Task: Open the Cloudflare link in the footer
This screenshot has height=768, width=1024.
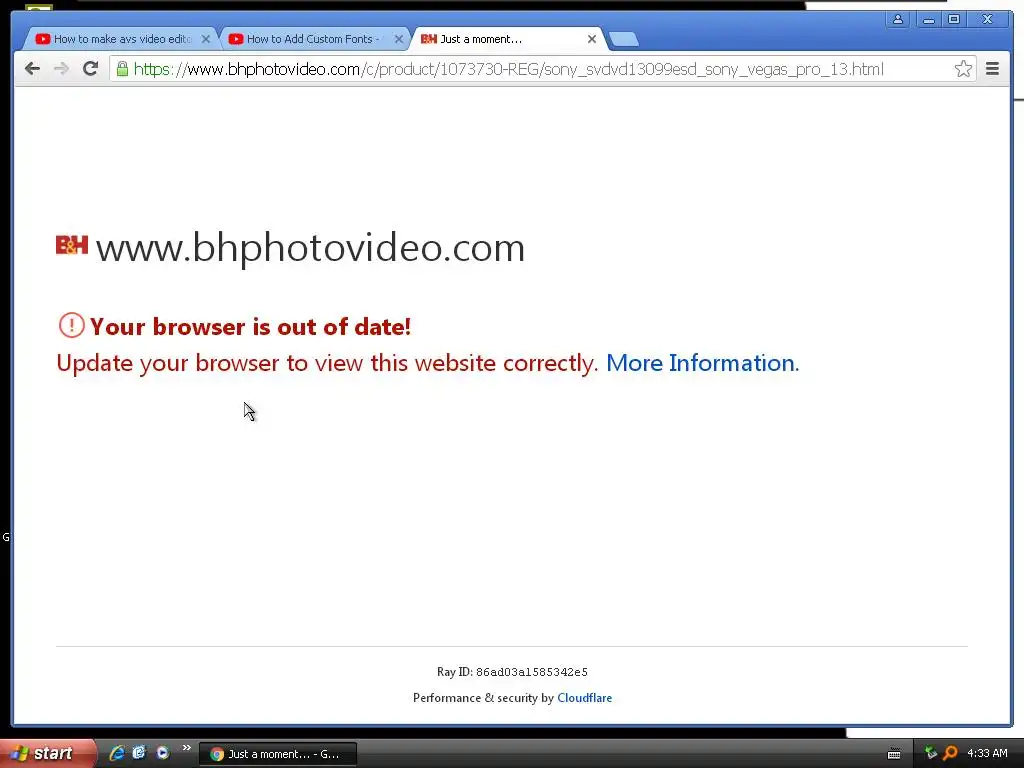Action: [x=584, y=697]
